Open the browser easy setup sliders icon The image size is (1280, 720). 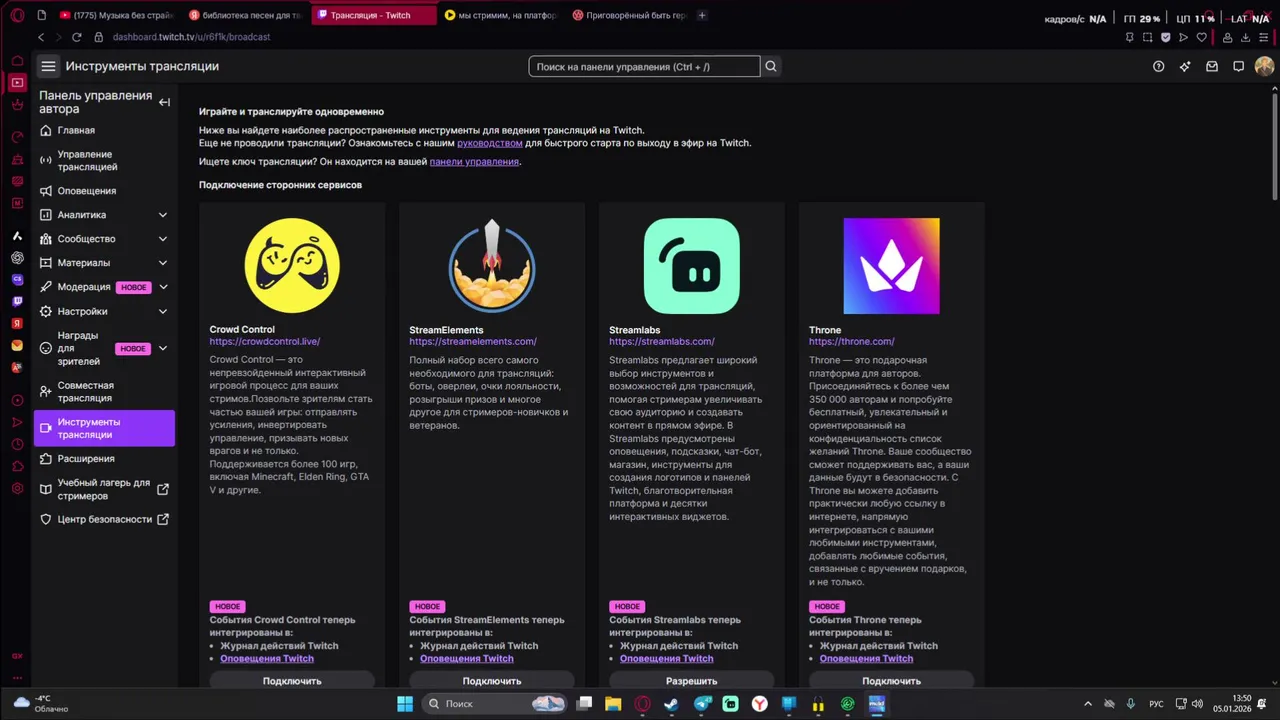pyautogui.click(x=1265, y=37)
